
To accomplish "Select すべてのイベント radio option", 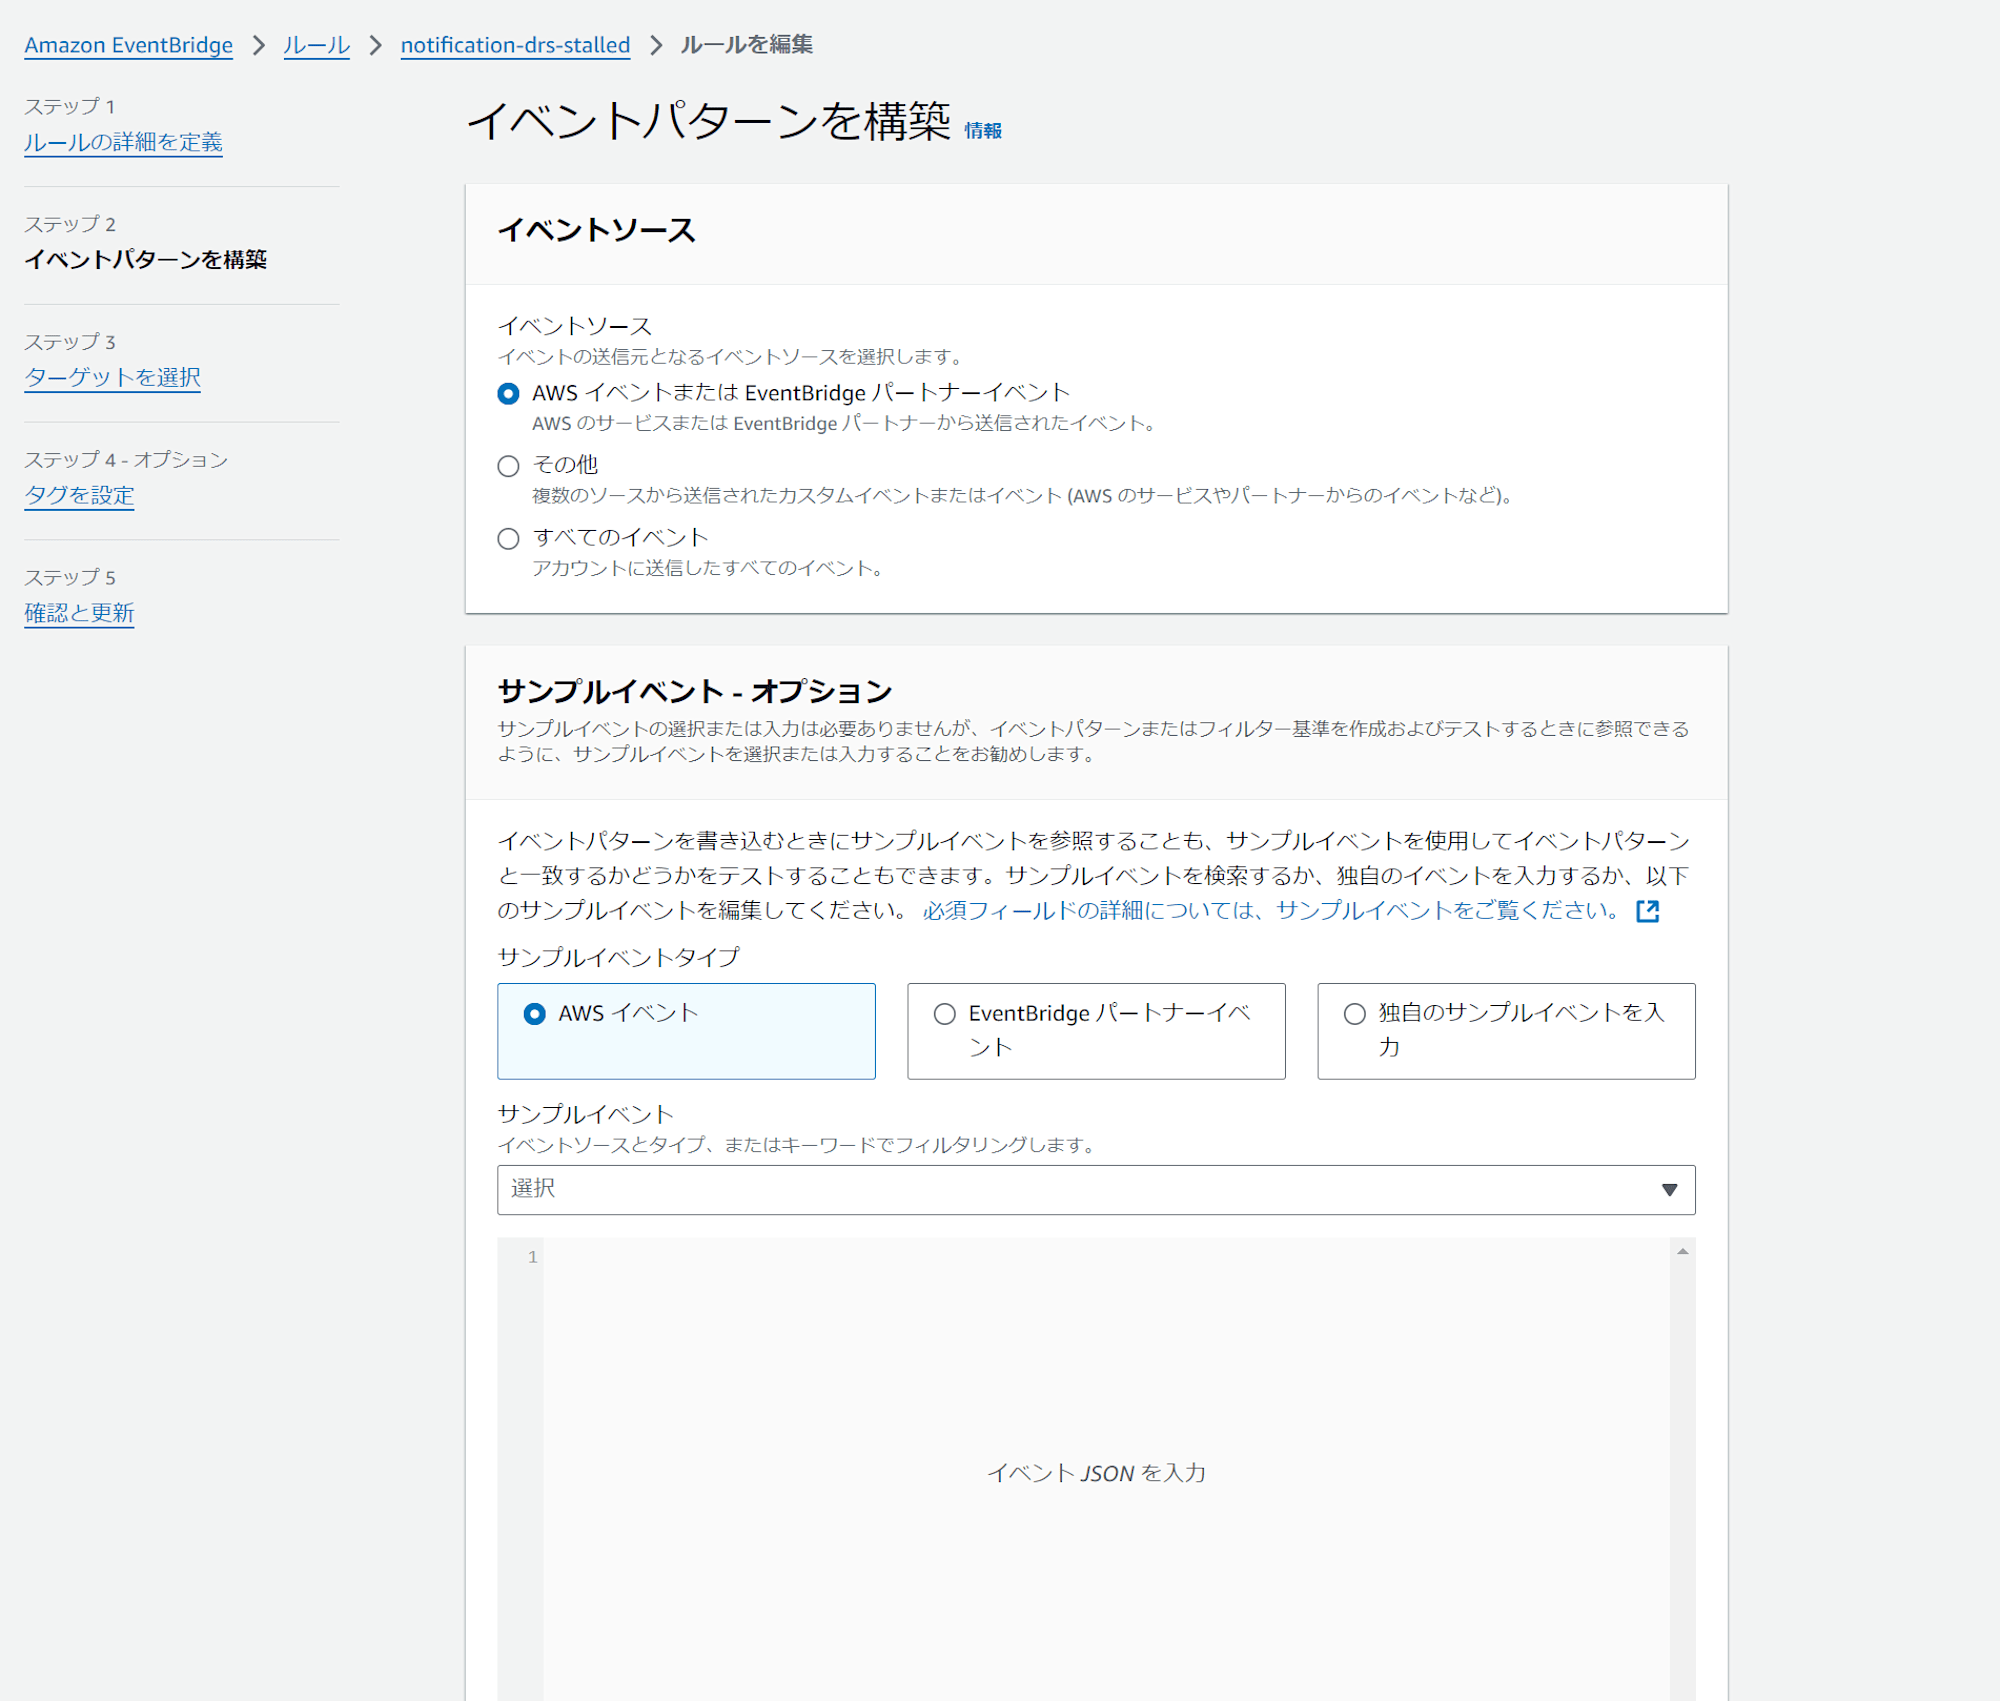I will click(508, 539).
